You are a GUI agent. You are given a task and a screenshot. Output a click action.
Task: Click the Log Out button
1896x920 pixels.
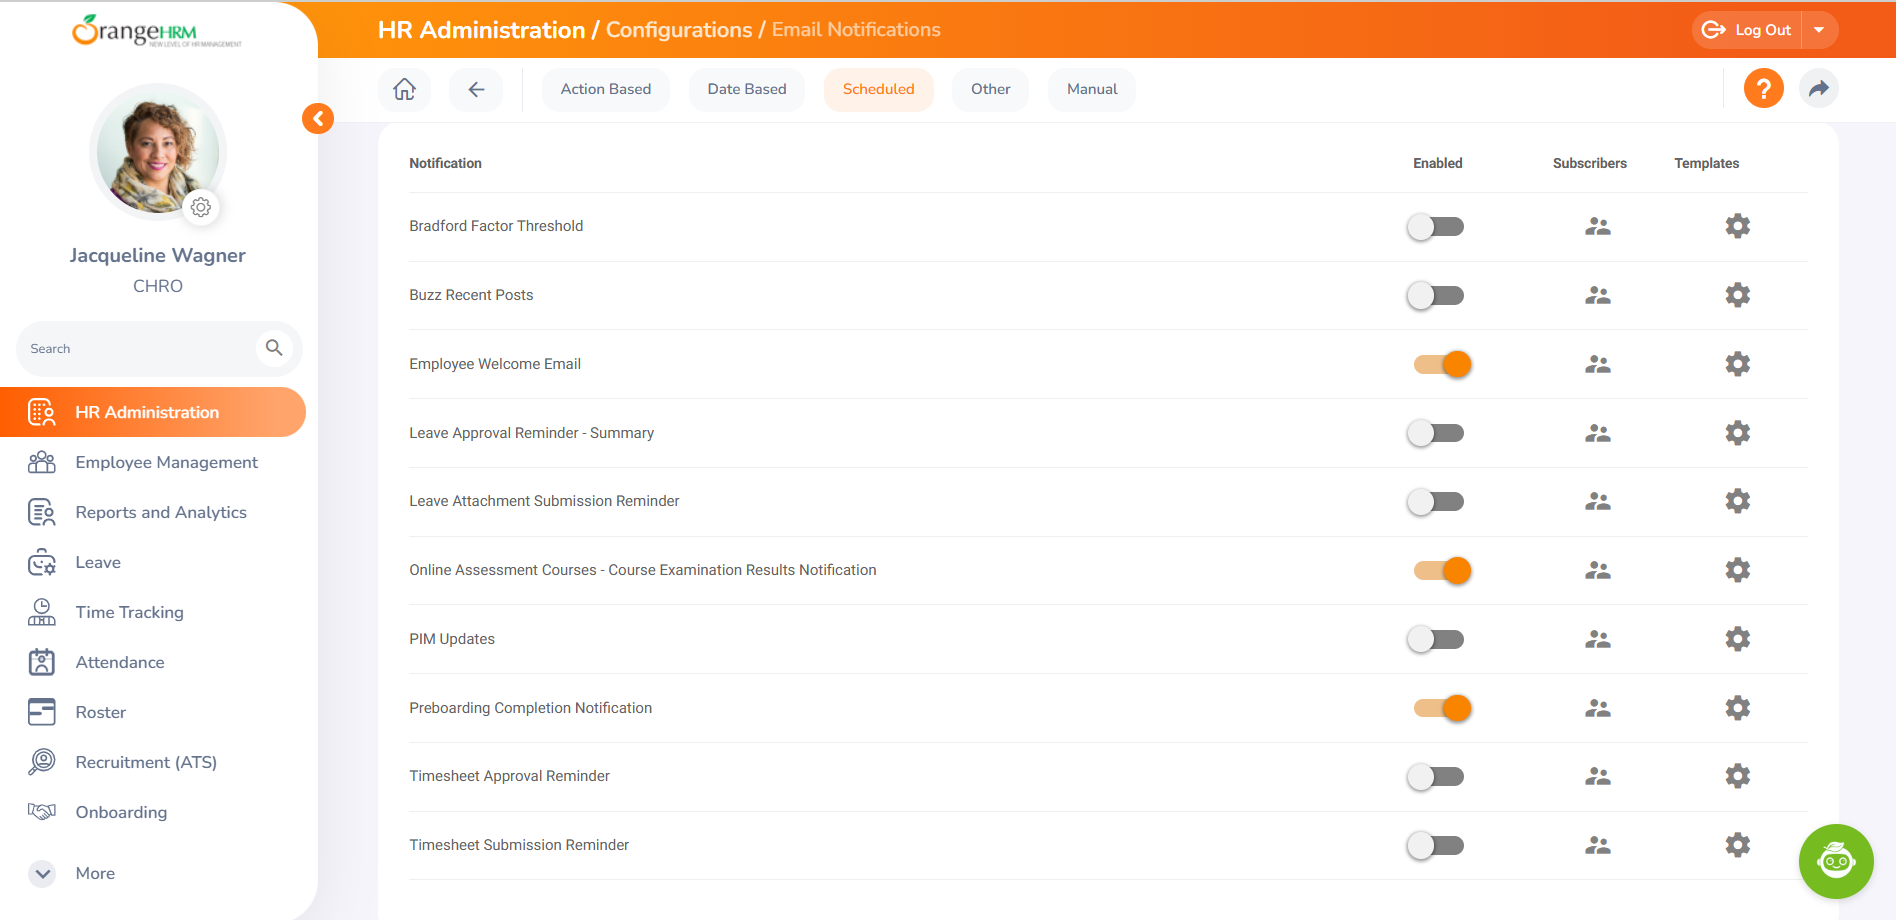1748,30
